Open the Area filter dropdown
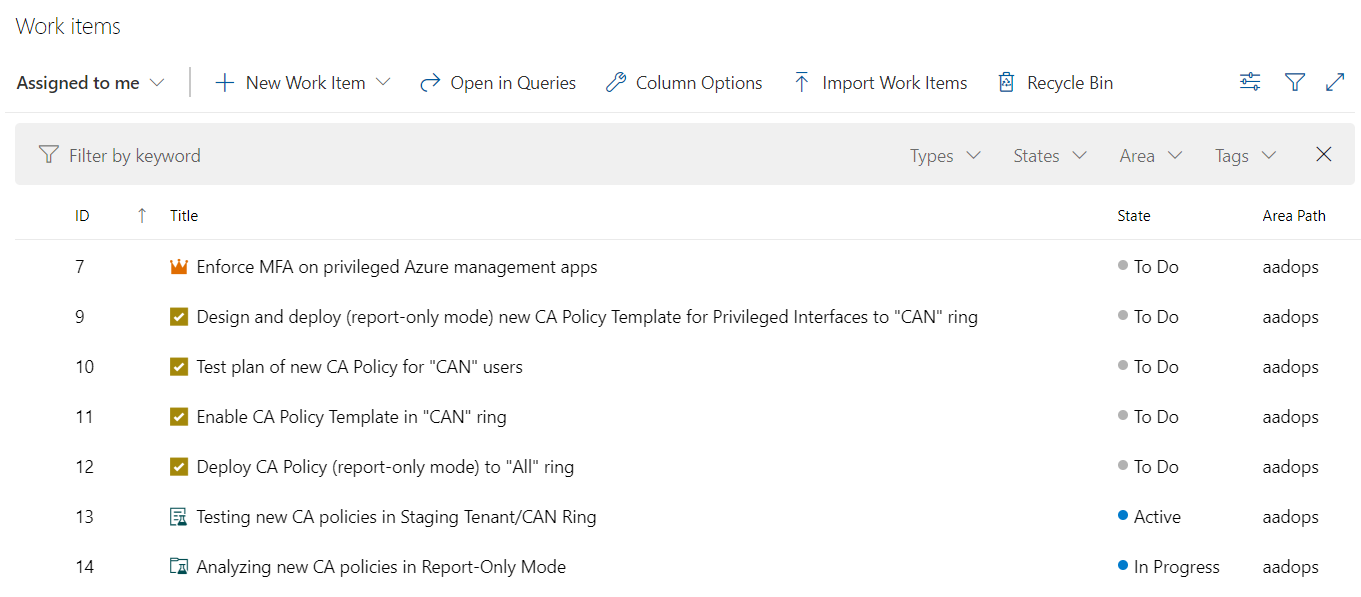This screenshot has height=597, width=1361. click(x=1151, y=156)
